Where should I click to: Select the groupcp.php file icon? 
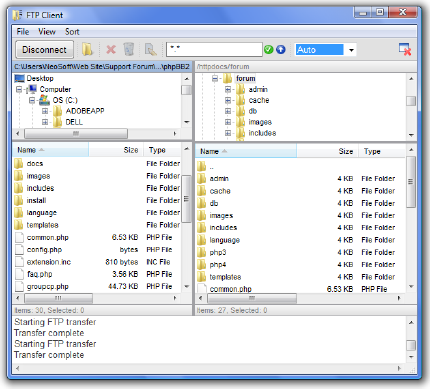pos(20,287)
